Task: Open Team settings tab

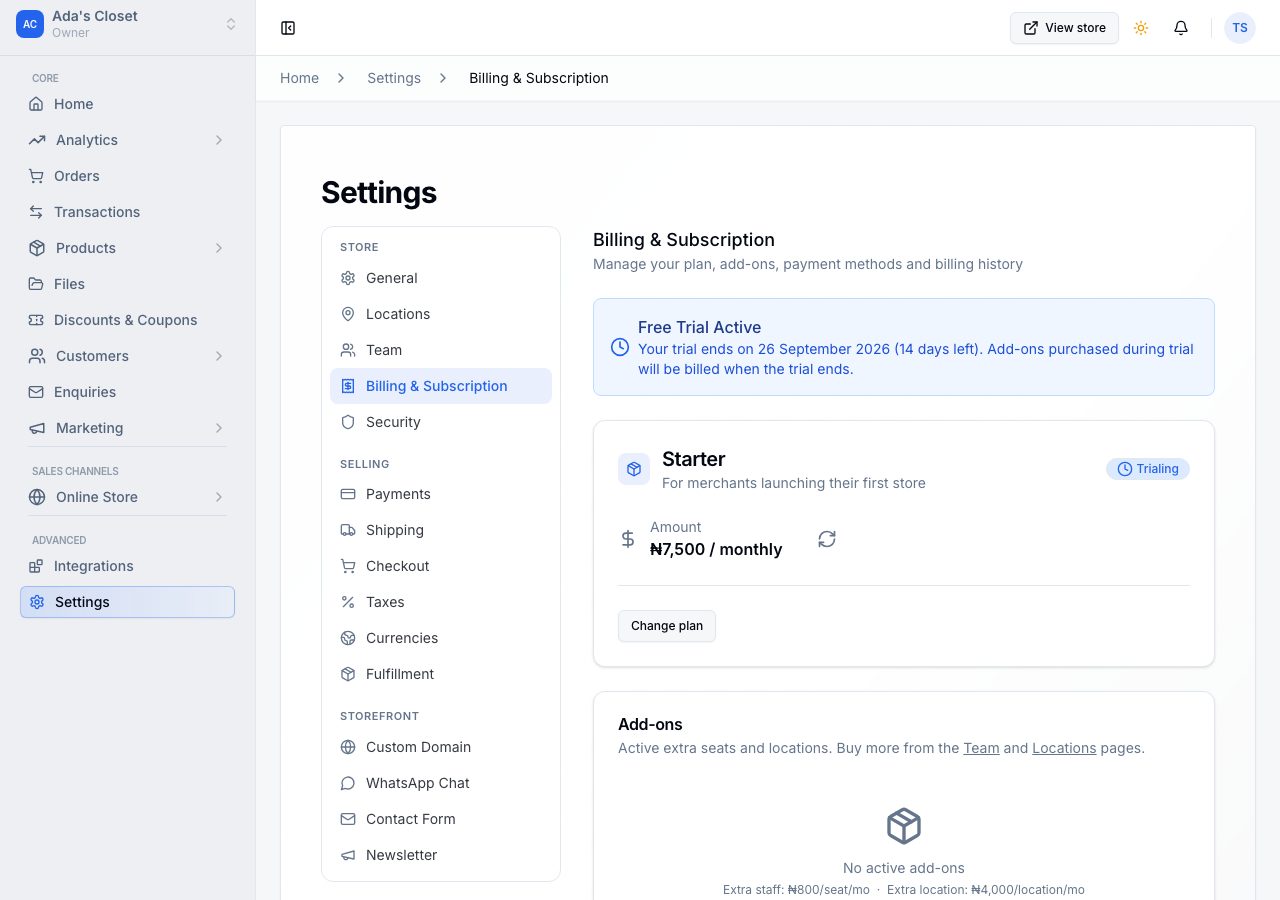Action: (x=441, y=350)
